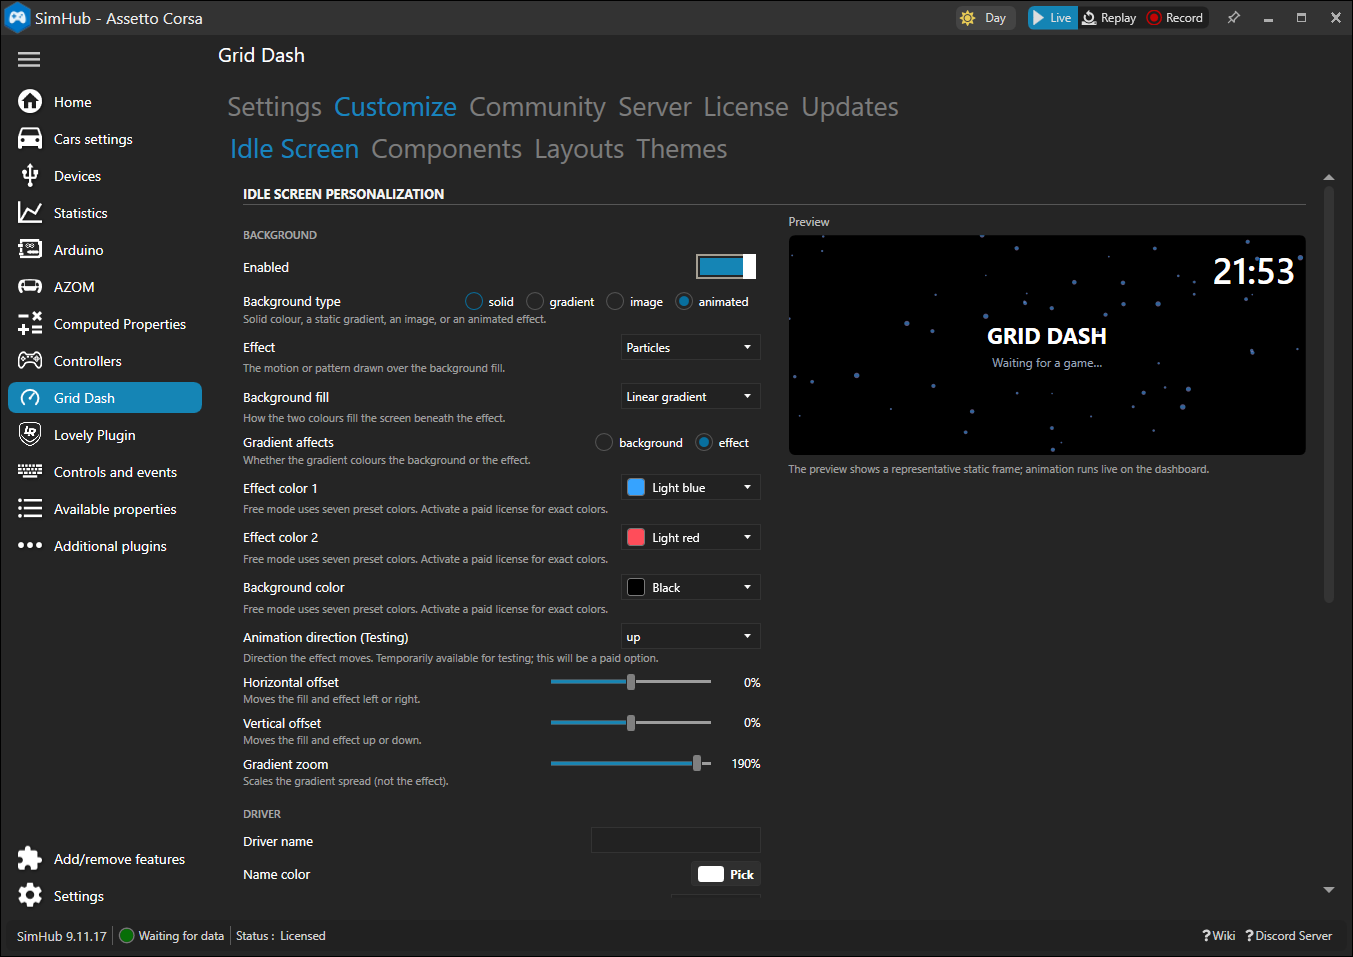Click the Add/remove features puzzle icon
This screenshot has width=1353, height=957.
click(x=30, y=858)
